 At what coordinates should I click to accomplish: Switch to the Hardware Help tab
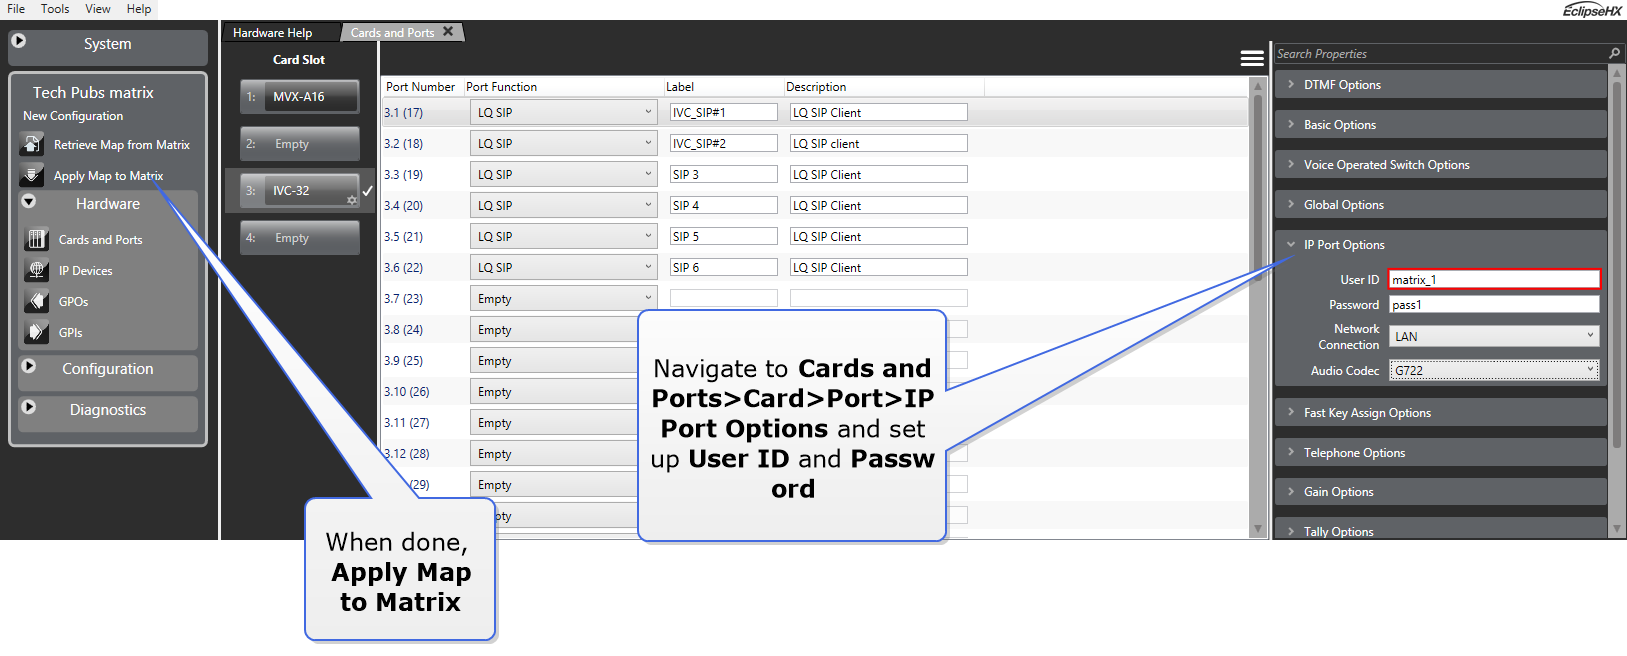273,33
